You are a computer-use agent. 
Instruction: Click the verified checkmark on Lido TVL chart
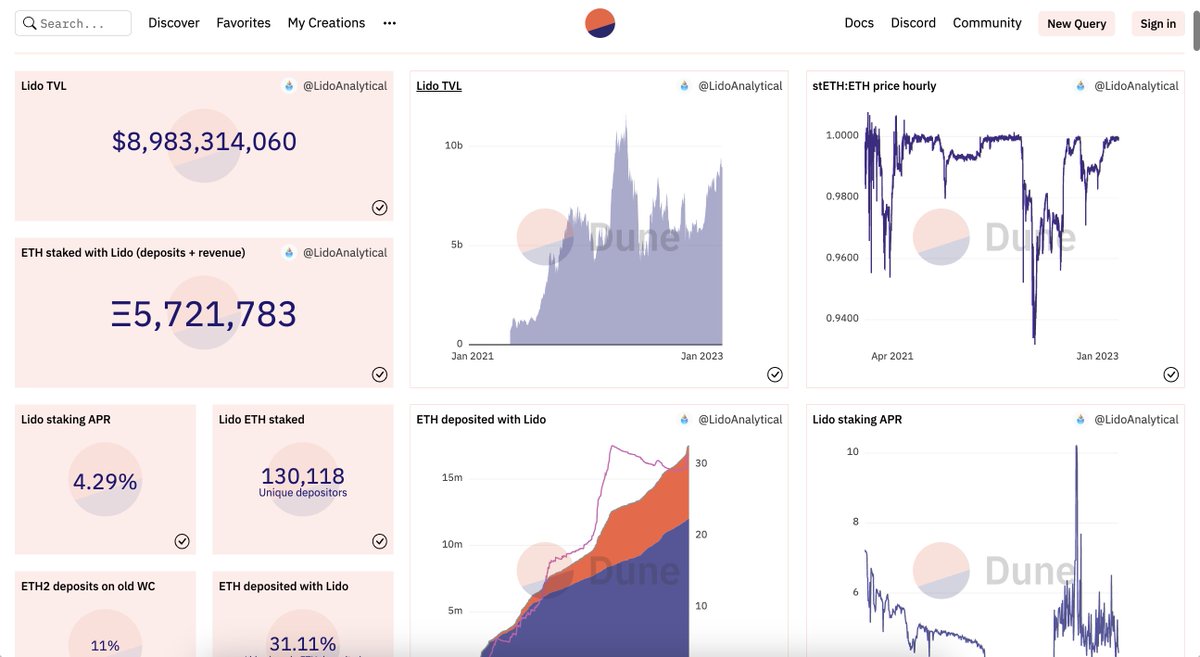click(775, 375)
